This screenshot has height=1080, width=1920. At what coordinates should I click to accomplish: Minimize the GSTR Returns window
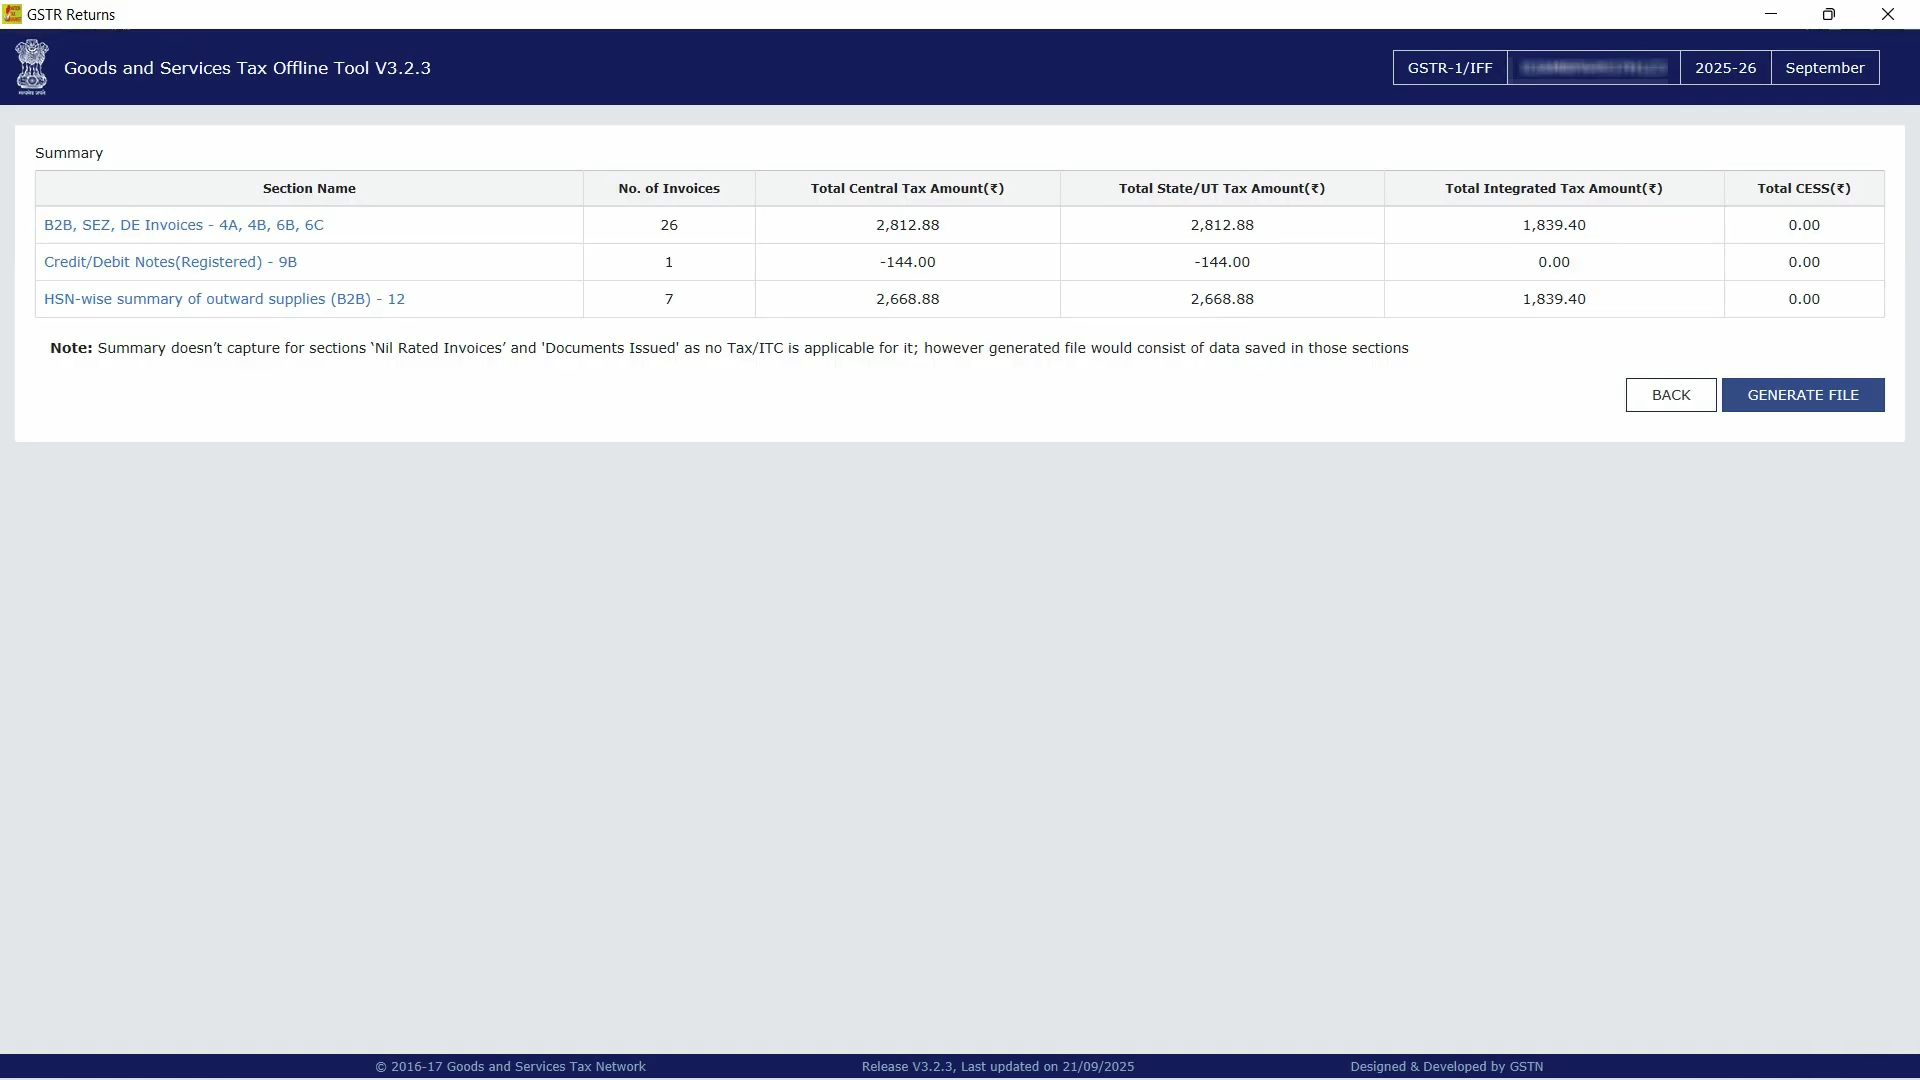(1771, 14)
